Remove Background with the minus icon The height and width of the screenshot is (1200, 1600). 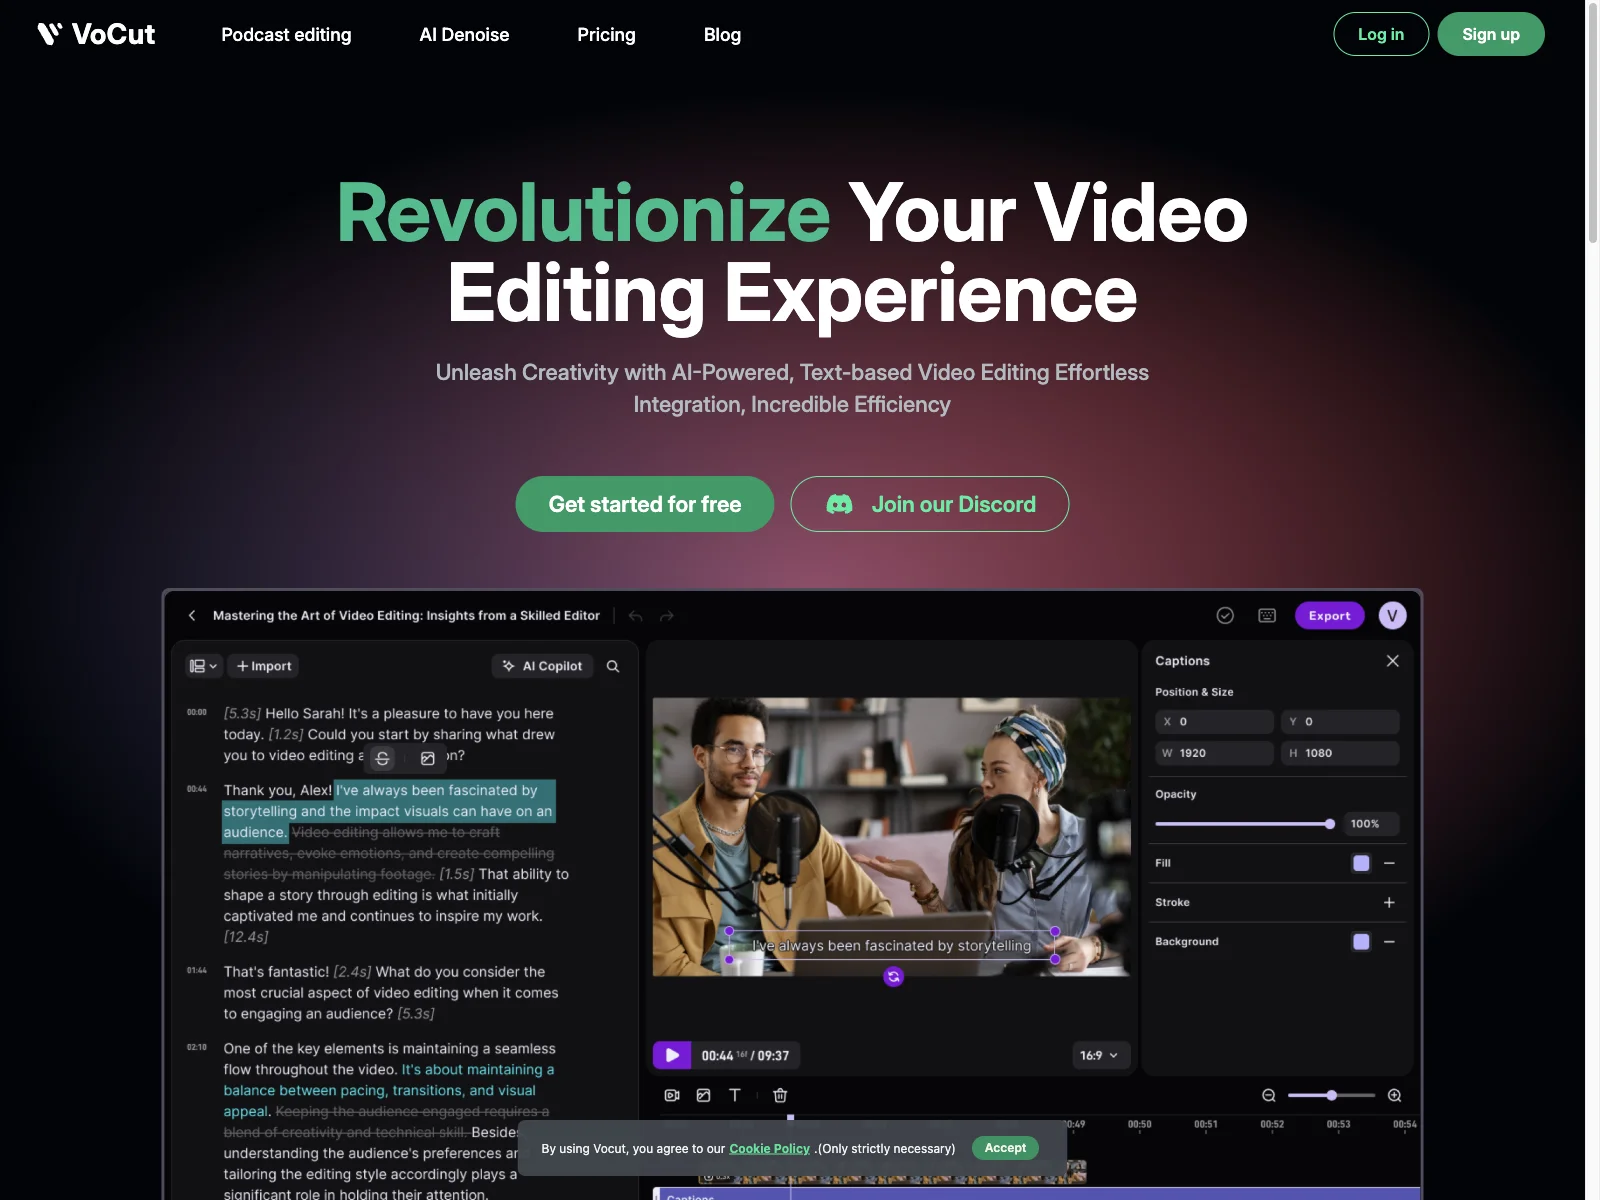coord(1389,942)
